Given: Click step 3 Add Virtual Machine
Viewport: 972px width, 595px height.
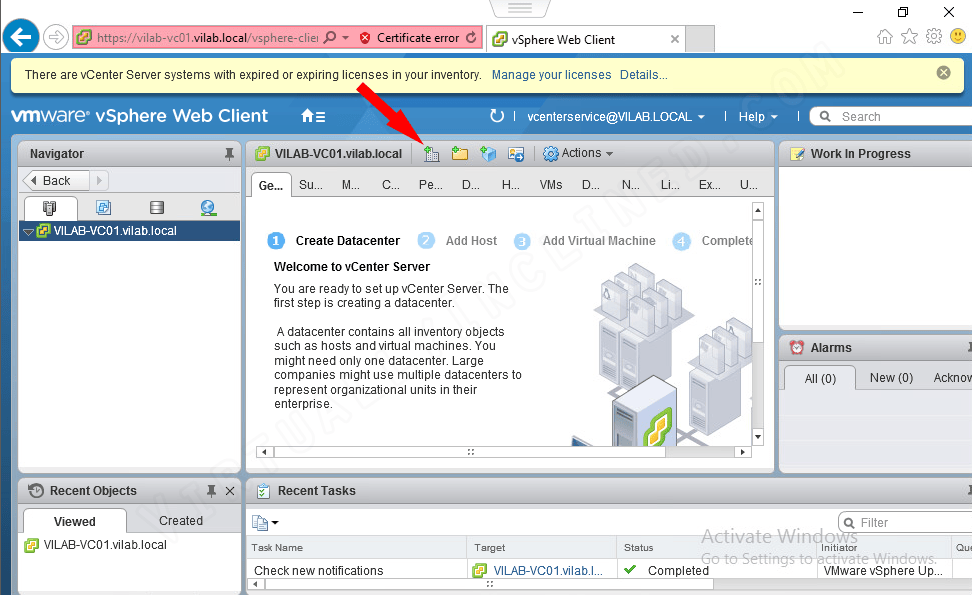Looking at the screenshot, I should tap(585, 241).
